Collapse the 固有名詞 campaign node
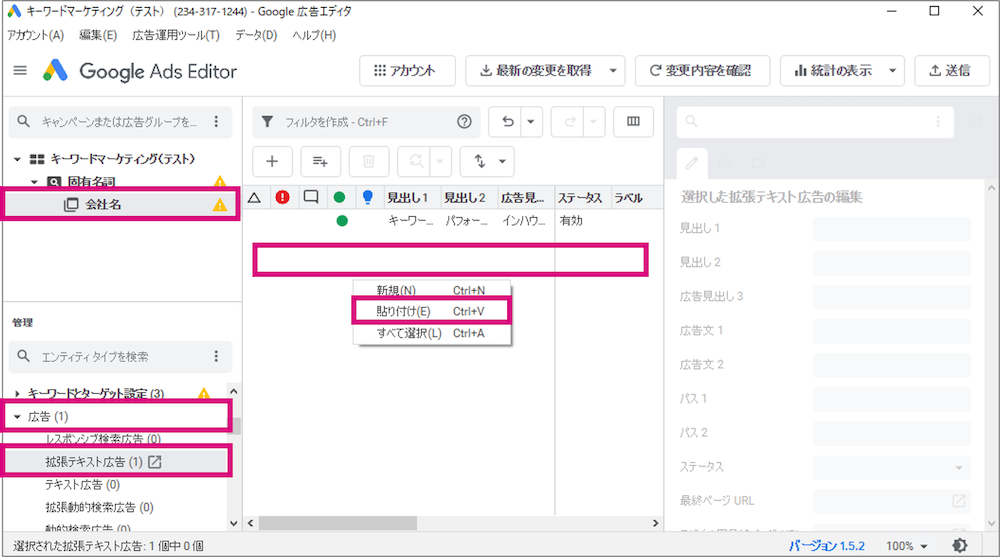The image size is (1000, 557). click(x=34, y=182)
